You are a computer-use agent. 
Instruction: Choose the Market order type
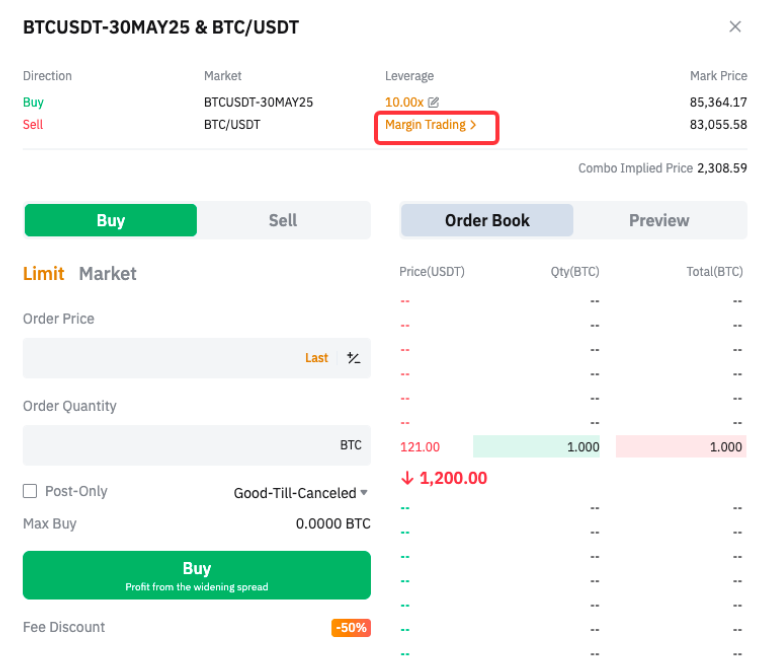tap(108, 273)
